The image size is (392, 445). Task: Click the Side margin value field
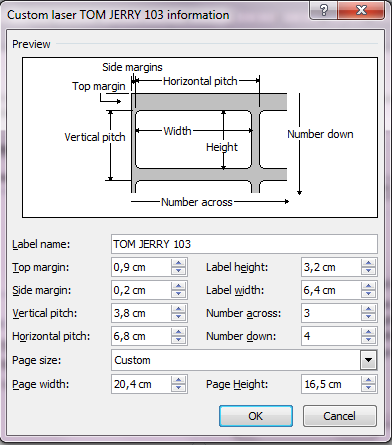(x=141, y=290)
